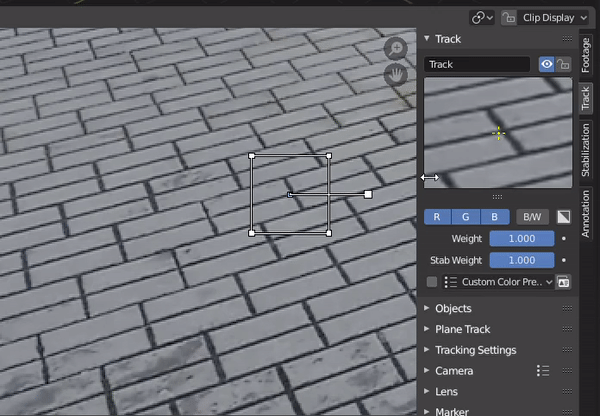This screenshot has width=600, height=416.
Task: Click the custom color preset apply icon
Action: pos(564,282)
